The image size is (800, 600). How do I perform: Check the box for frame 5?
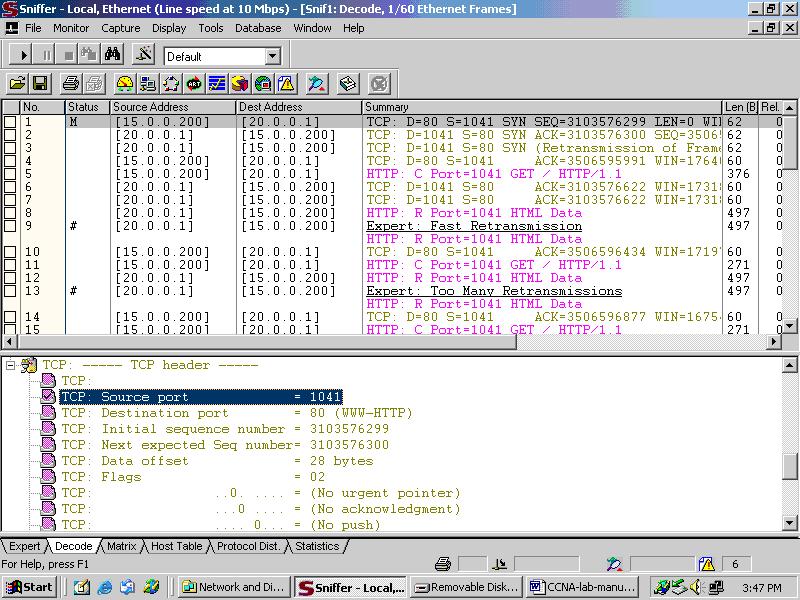coord(10,174)
